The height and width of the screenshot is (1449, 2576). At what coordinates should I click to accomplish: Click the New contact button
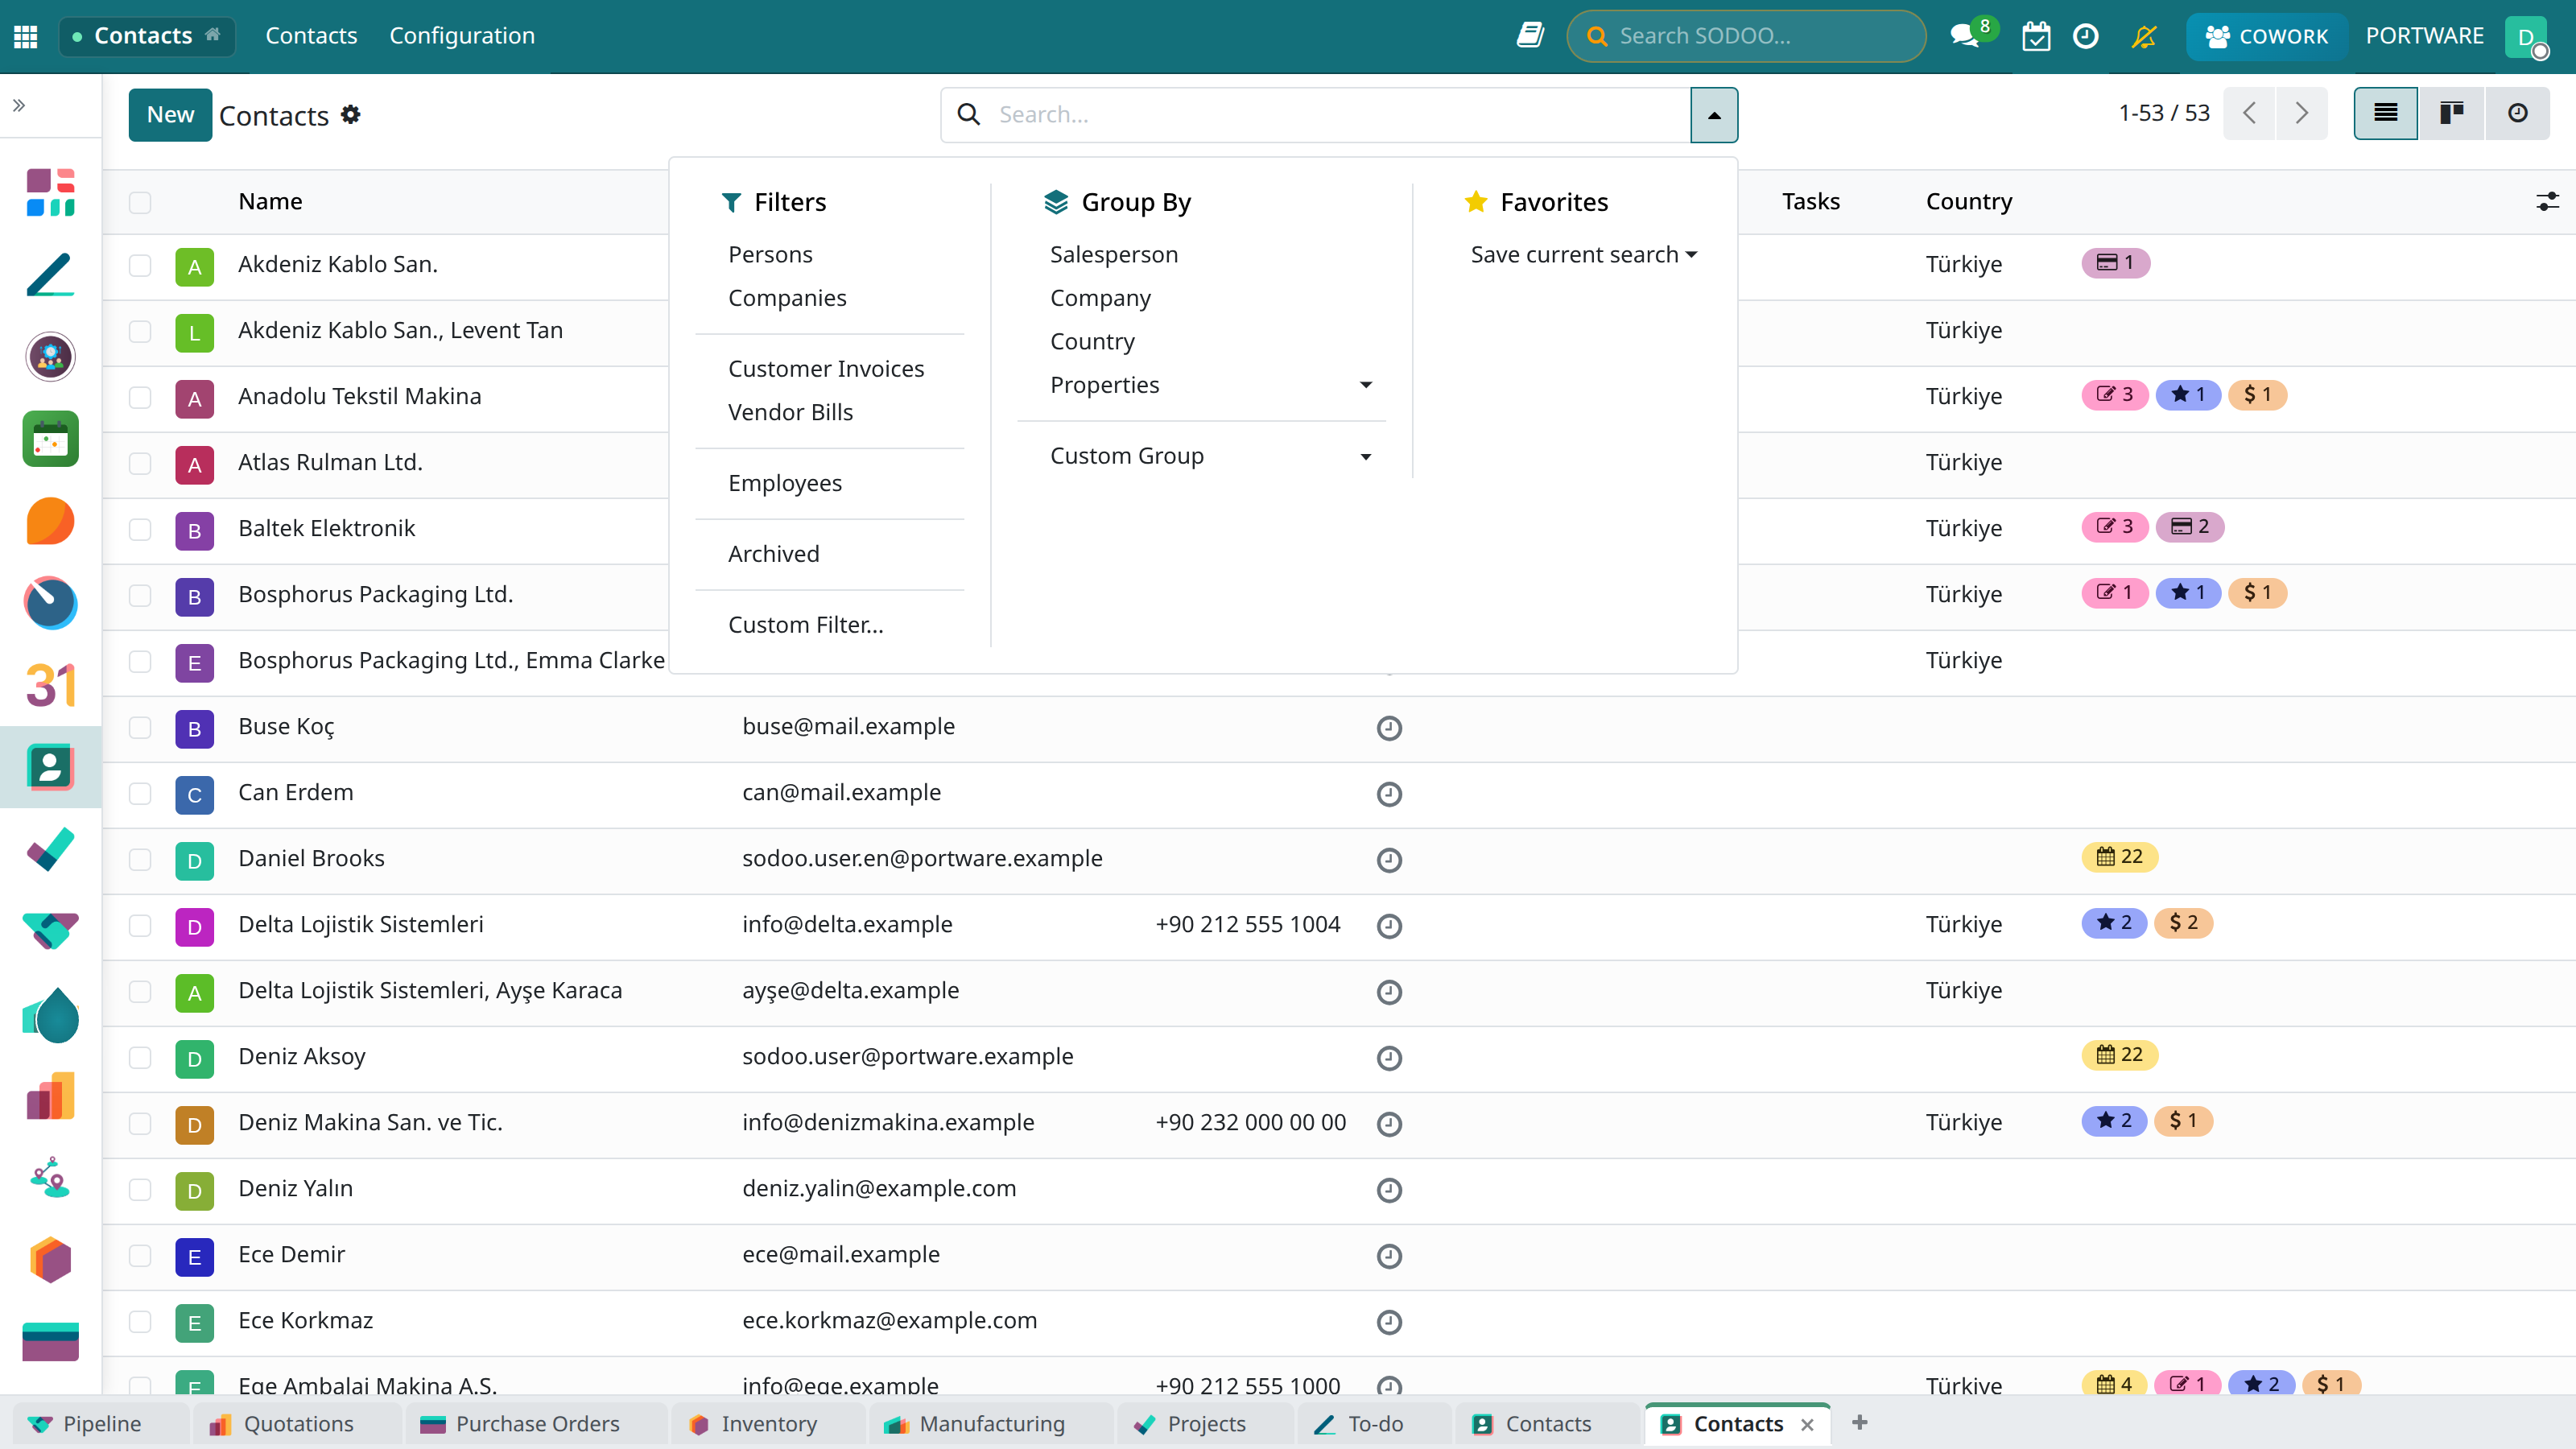[x=170, y=115]
